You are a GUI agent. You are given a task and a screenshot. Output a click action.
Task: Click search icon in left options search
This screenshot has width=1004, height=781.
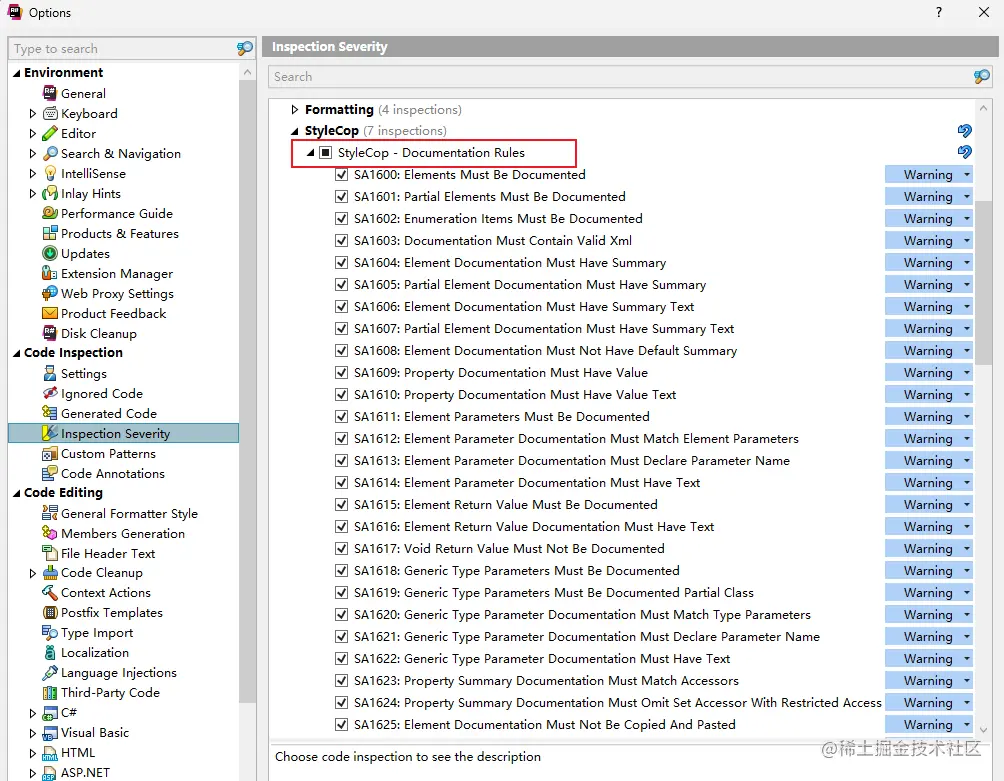click(245, 49)
